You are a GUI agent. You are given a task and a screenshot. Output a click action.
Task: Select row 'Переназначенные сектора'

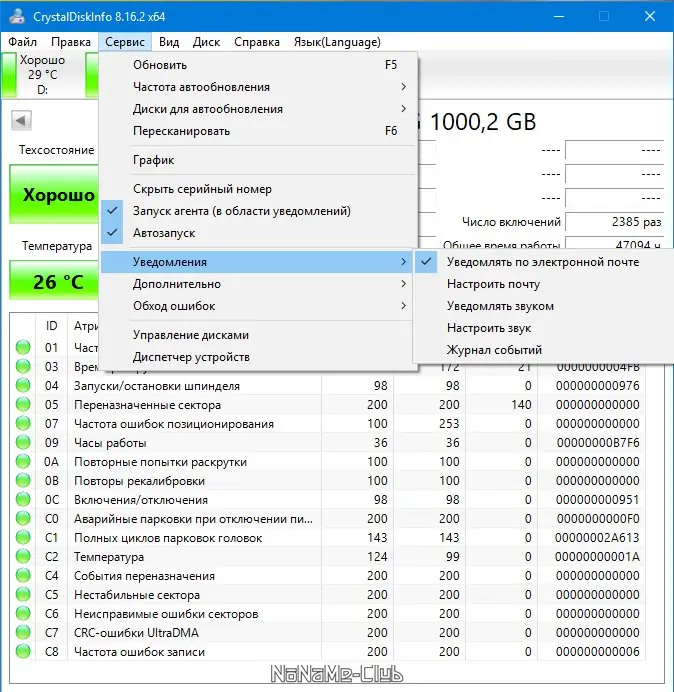point(327,405)
